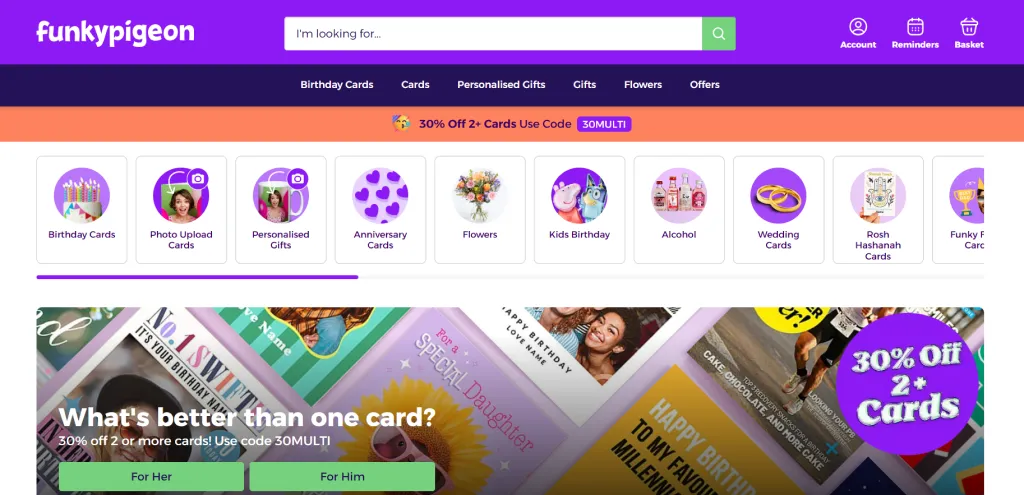
Task: Select Personalised Gifts in navigation bar
Action: pos(501,85)
